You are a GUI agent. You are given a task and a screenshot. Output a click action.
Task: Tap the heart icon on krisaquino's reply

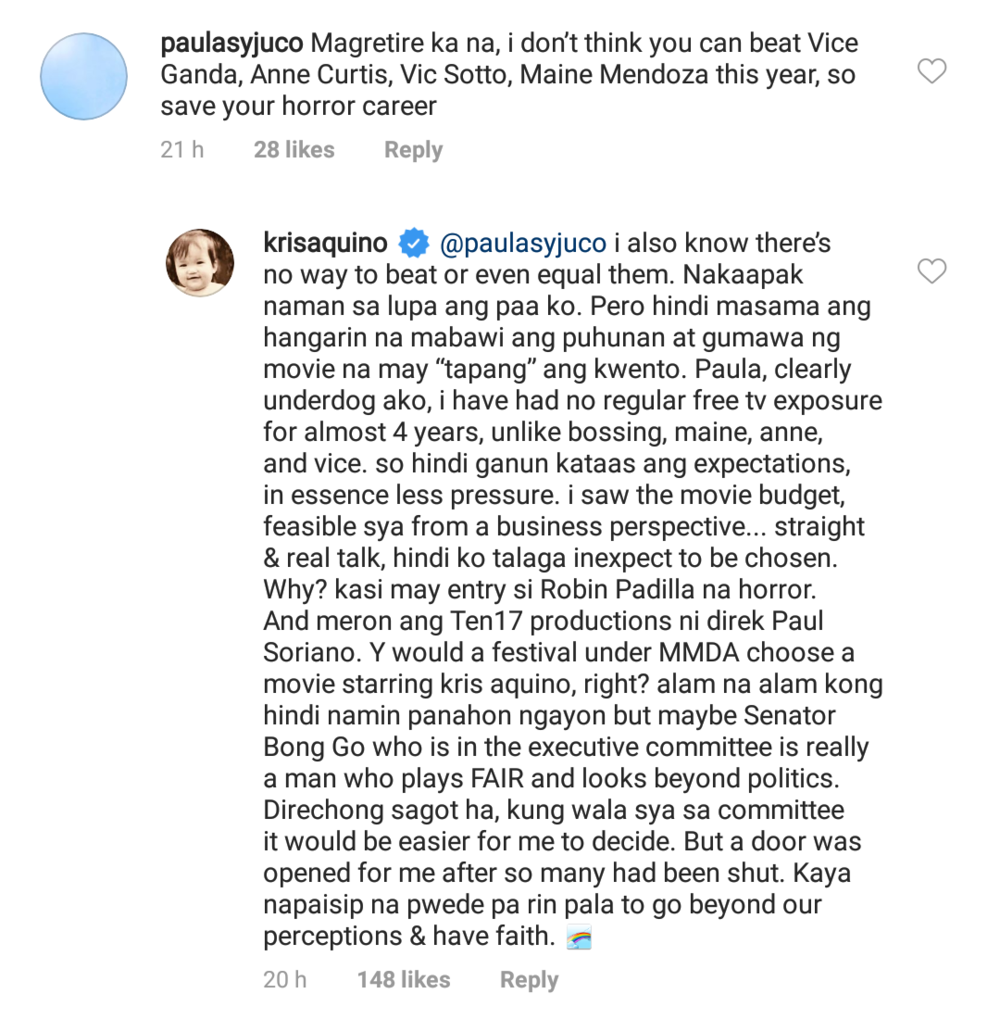[x=931, y=271]
